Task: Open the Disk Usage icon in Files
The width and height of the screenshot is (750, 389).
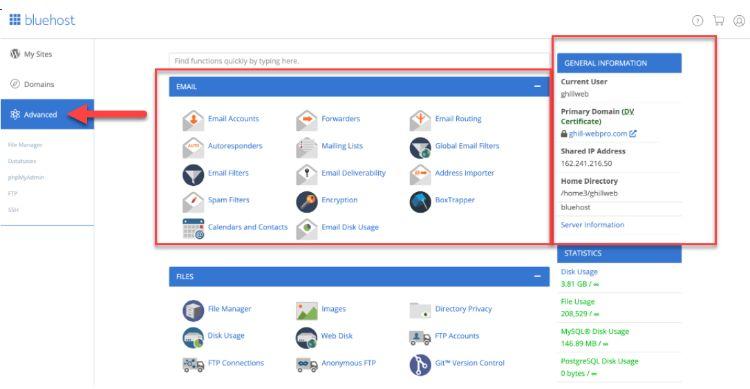Action: (193, 337)
